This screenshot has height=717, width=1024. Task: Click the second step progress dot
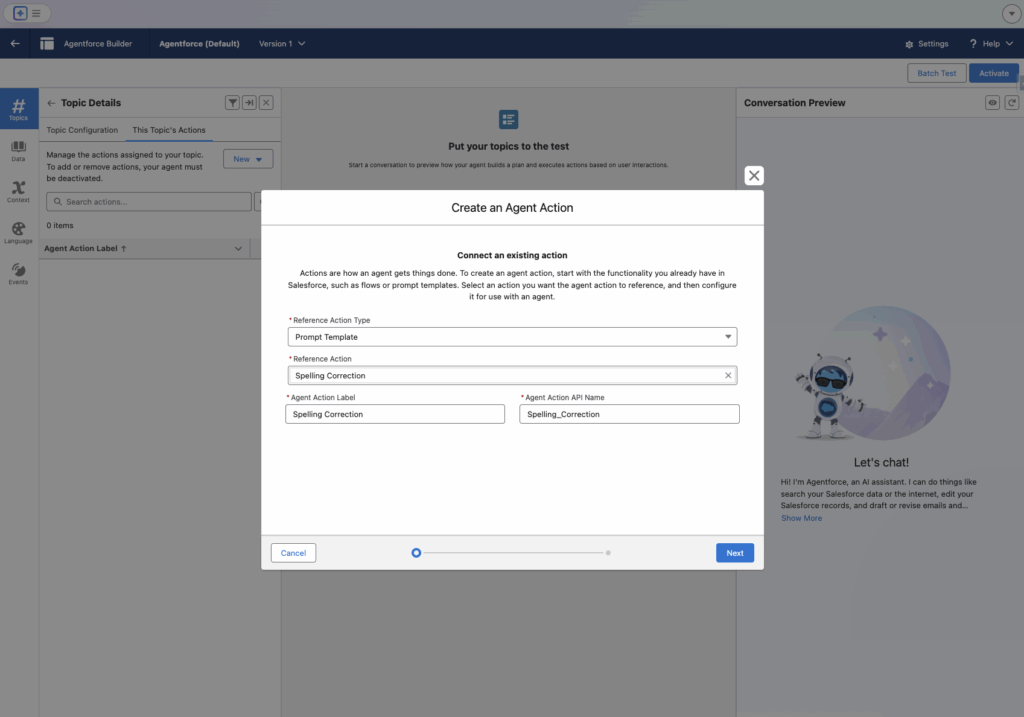(608, 553)
